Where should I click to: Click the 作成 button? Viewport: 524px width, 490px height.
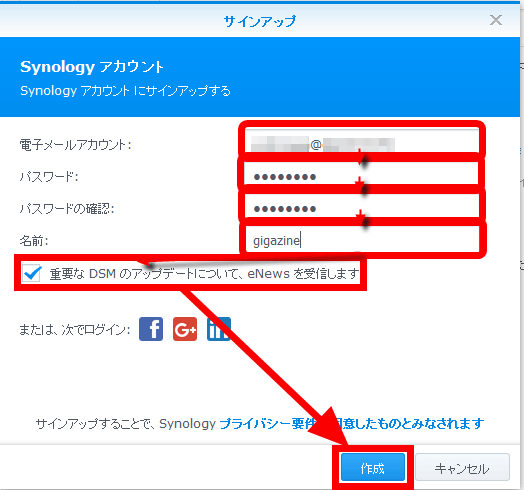point(373,468)
